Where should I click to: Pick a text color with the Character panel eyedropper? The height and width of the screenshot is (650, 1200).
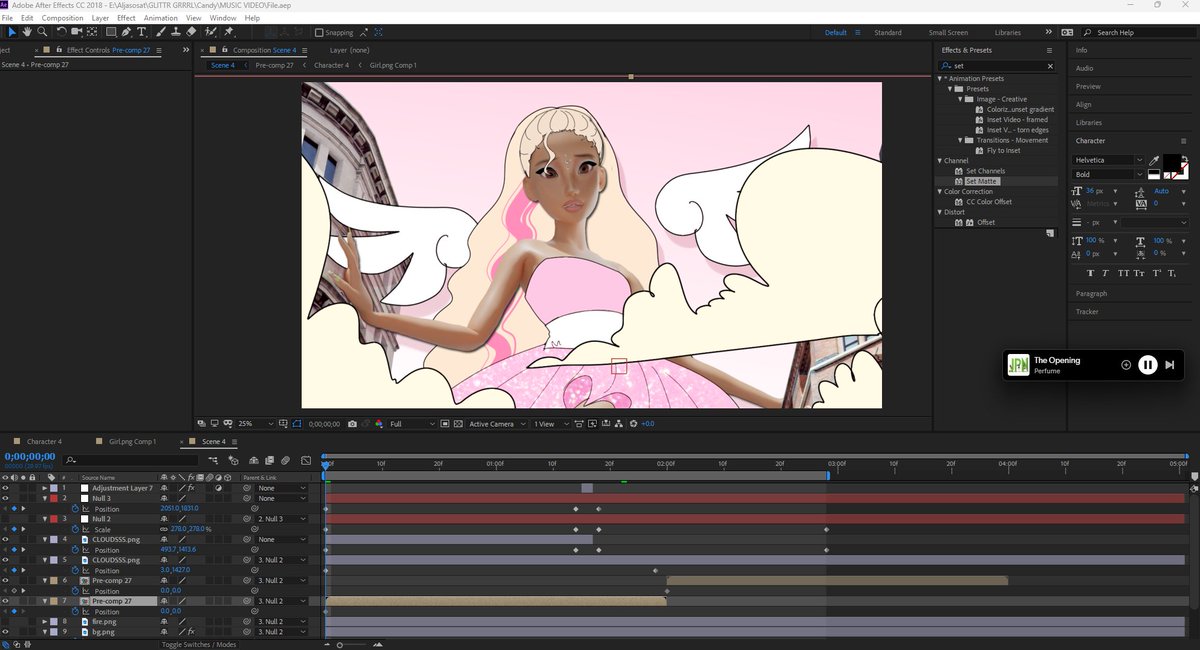point(1156,160)
